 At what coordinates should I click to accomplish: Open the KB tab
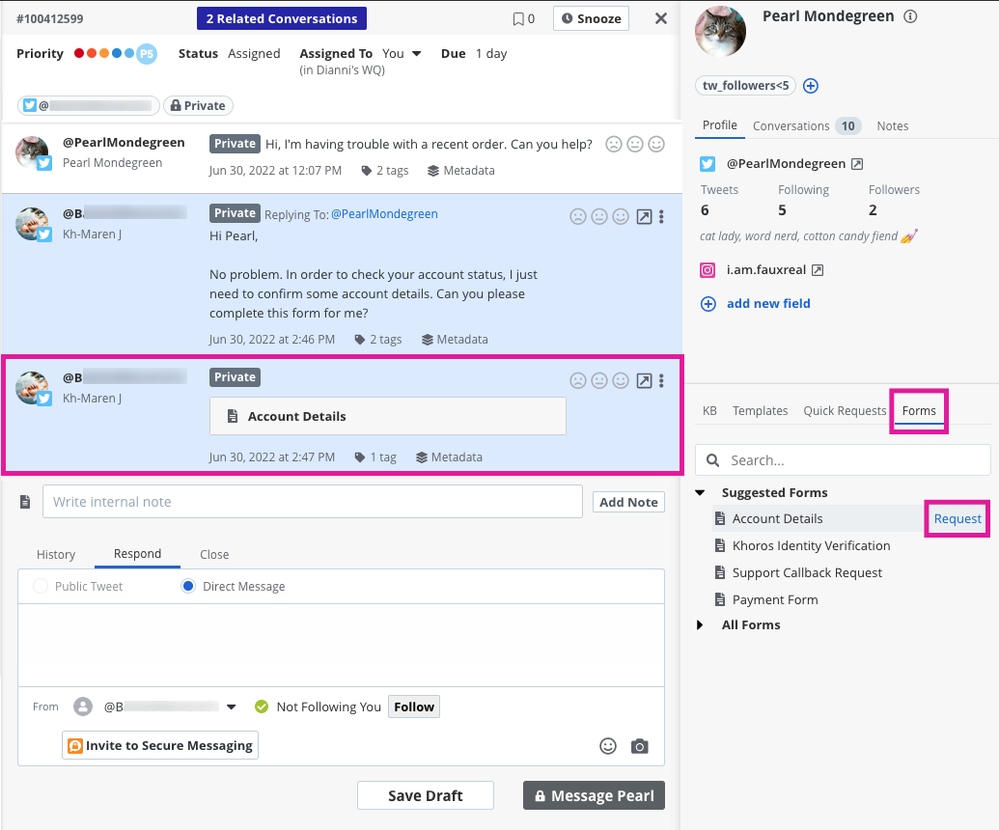(x=709, y=411)
